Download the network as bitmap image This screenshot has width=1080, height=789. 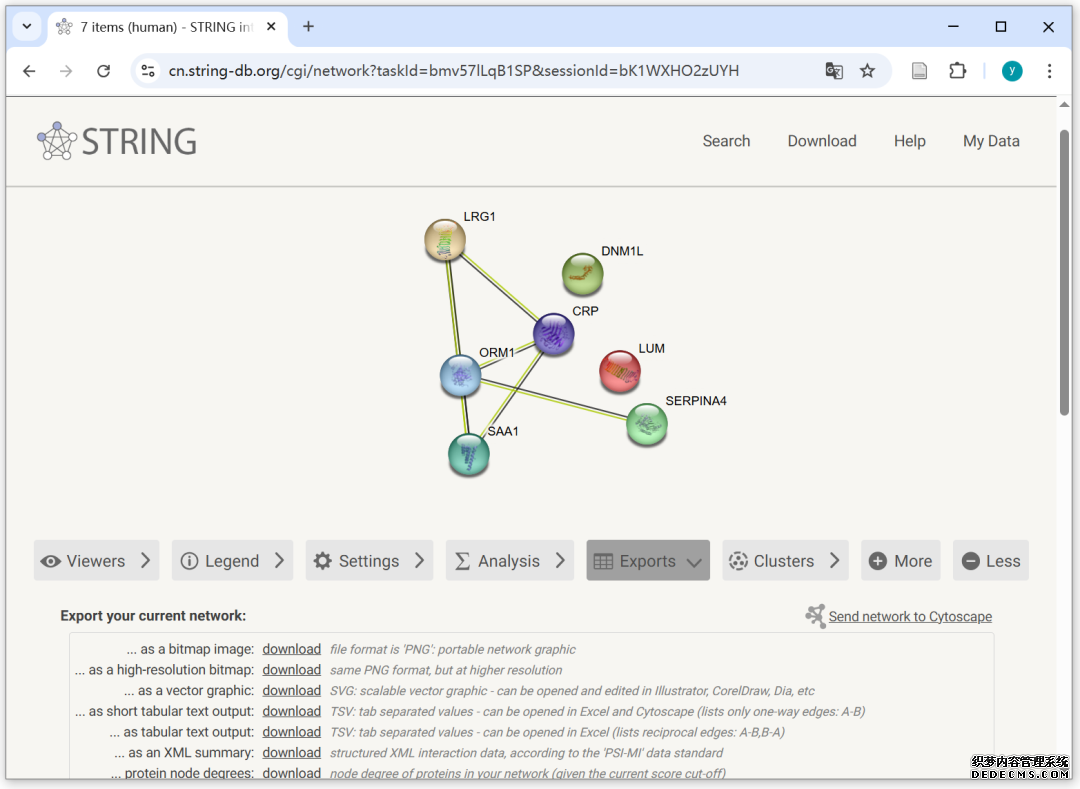coord(291,649)
